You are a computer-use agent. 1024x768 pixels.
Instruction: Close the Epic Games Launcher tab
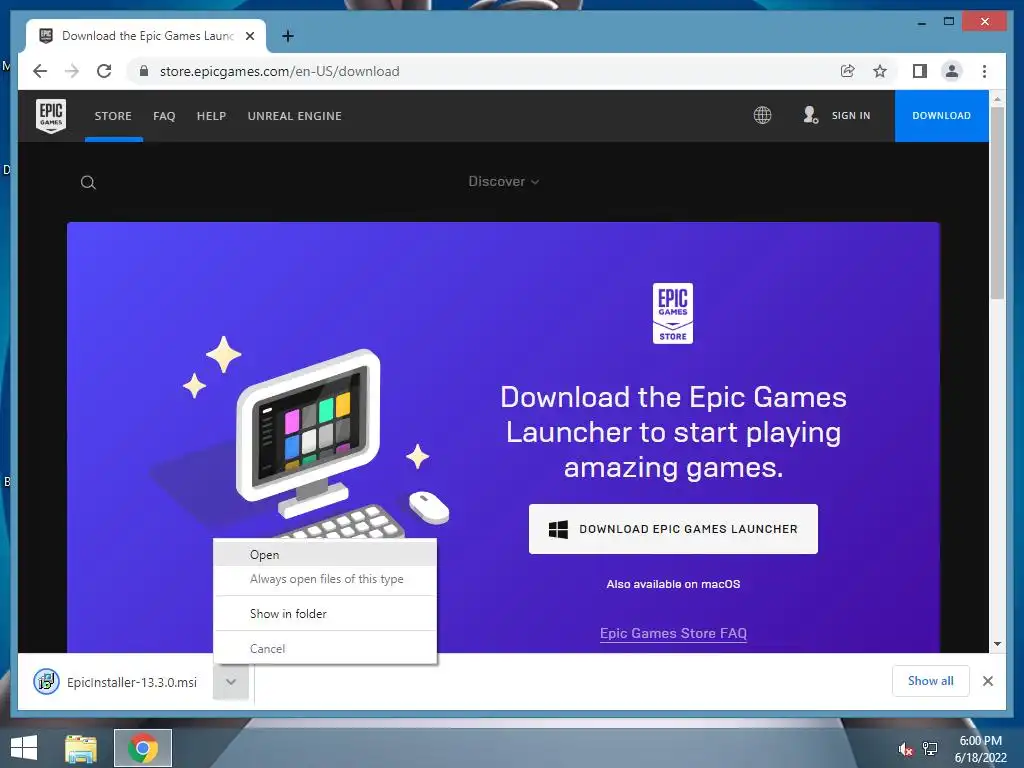click(249, 36)
